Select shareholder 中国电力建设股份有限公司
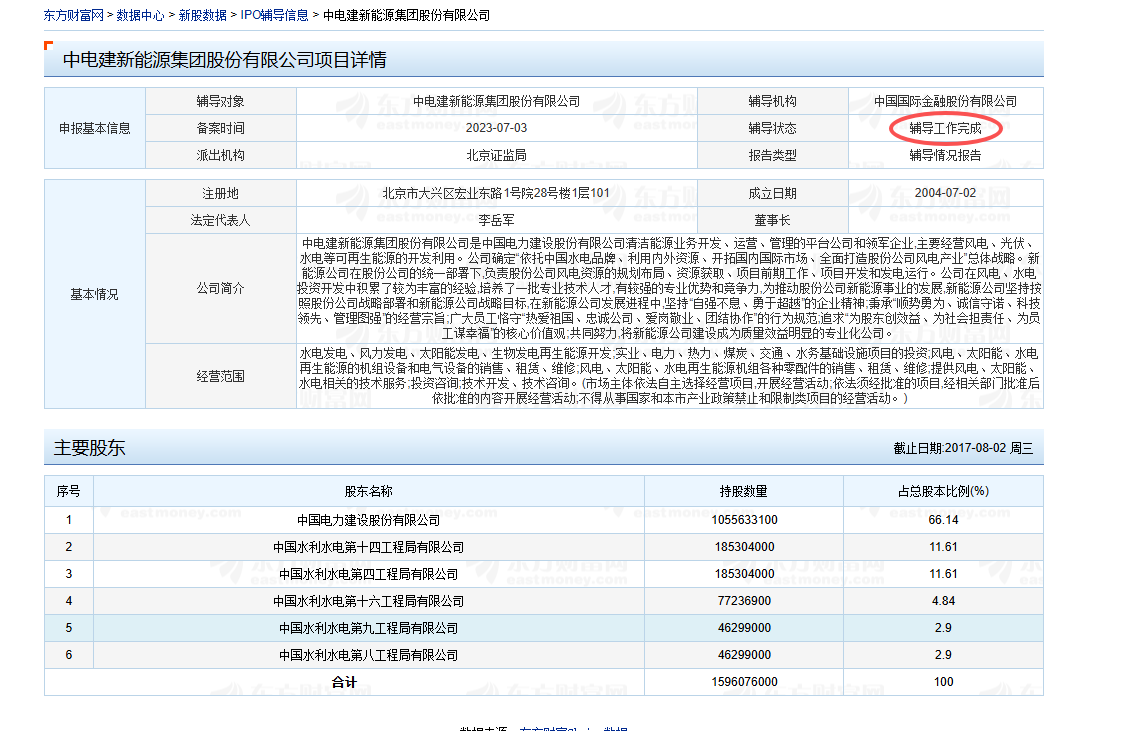 [369, 520]
